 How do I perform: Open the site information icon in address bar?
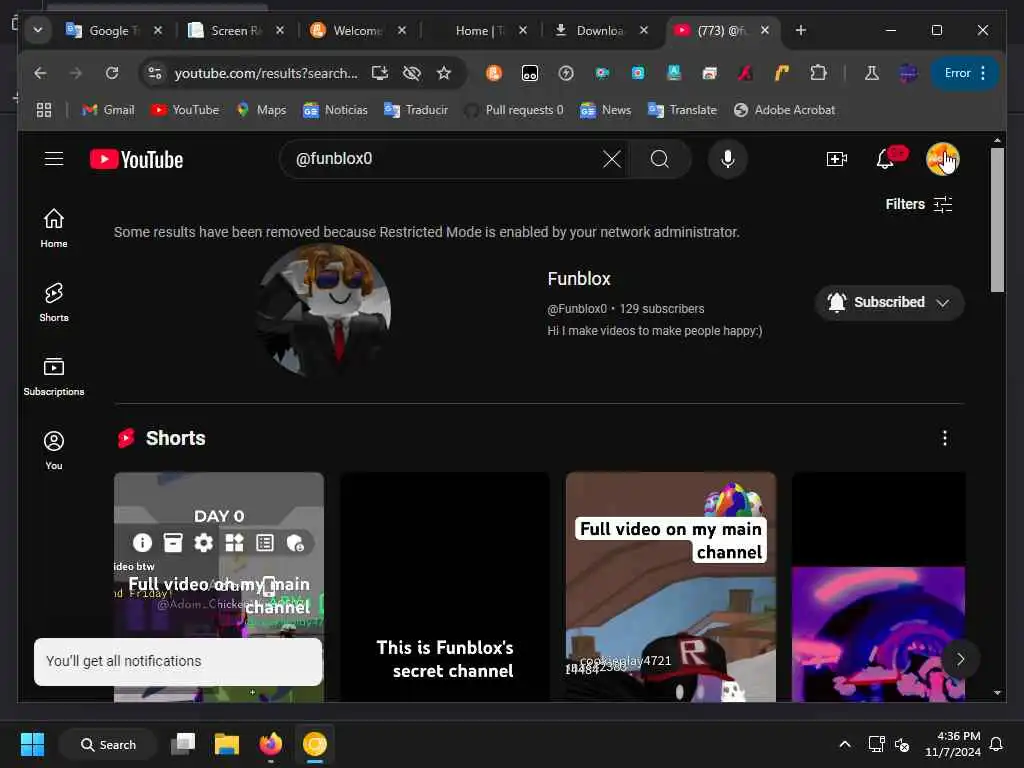[155, 73]
